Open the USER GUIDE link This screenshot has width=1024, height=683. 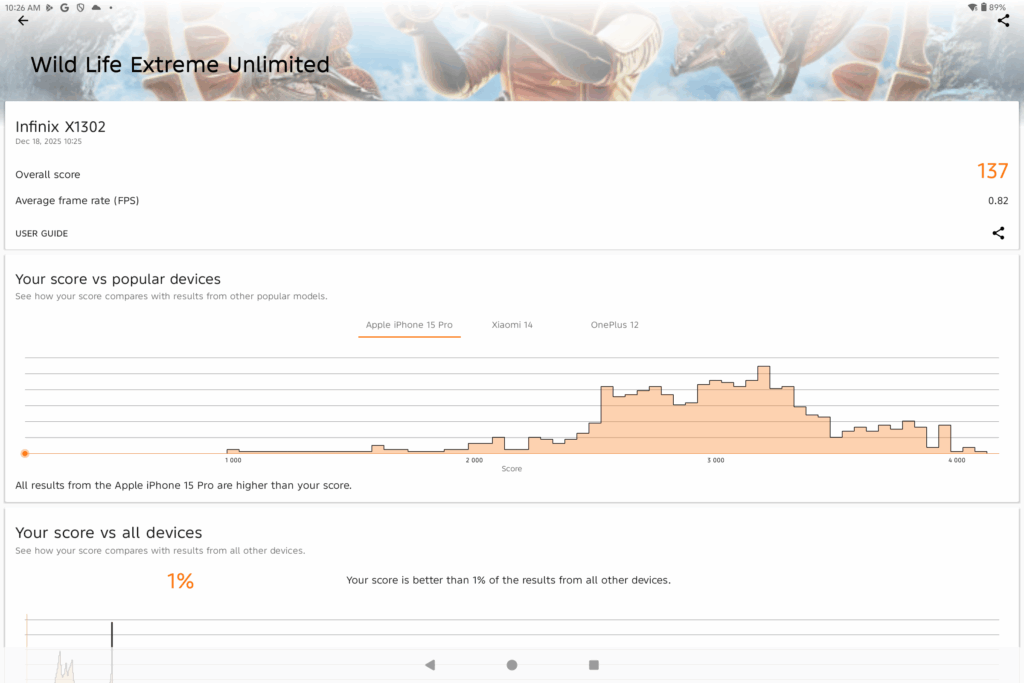(42, 234)
